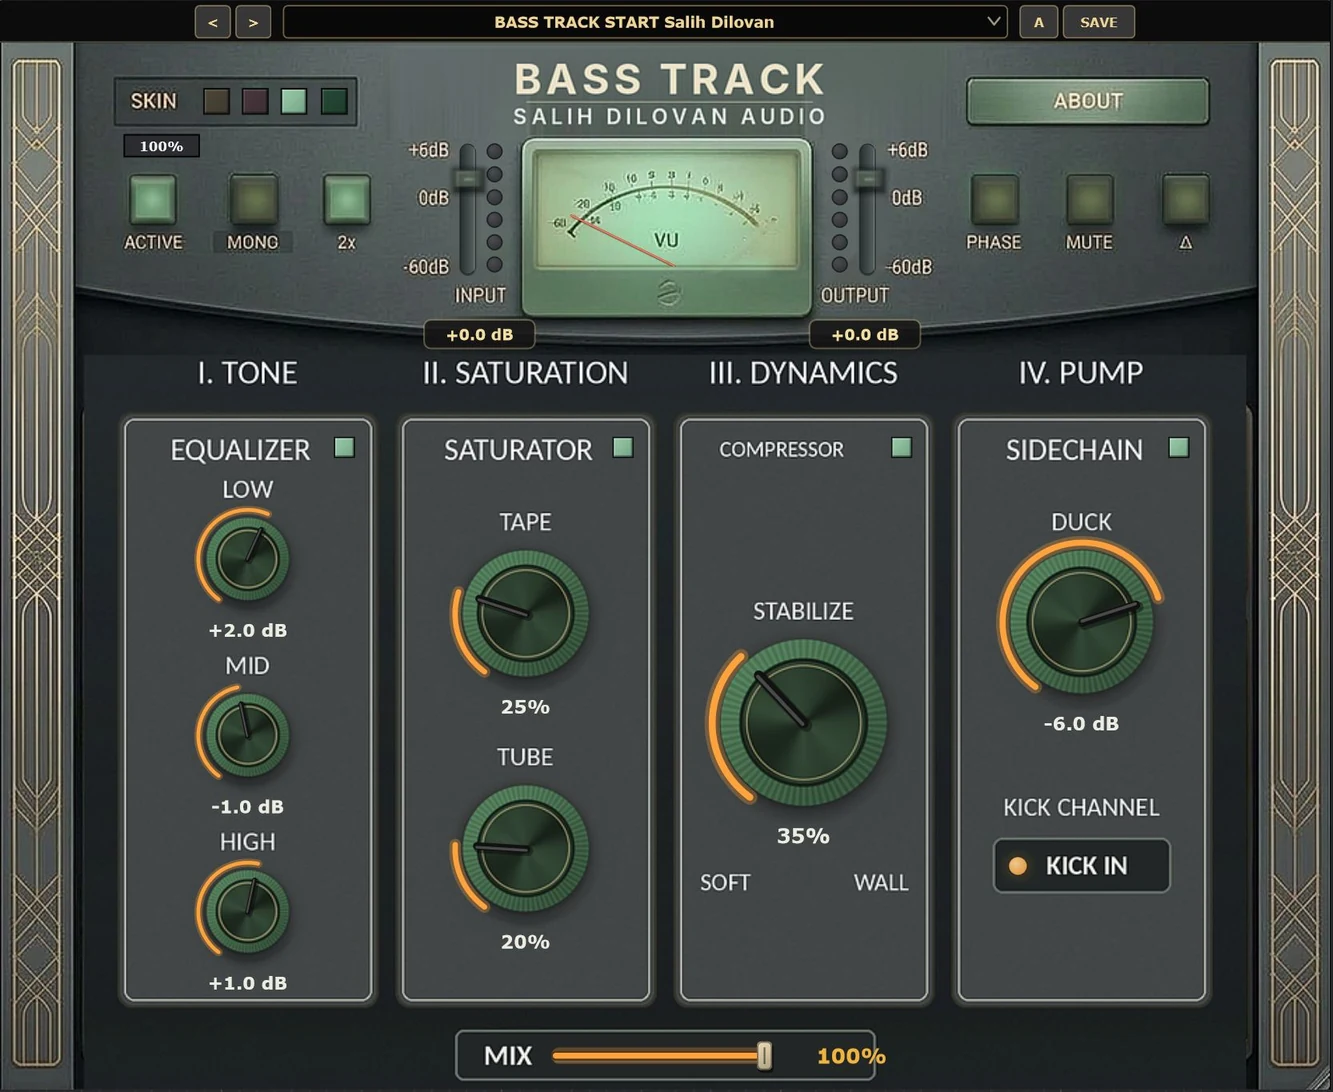The height and width of the screenshot is (1092, 1333).
Task: Click the LOW equalizer knob
Action: point(247,557)
